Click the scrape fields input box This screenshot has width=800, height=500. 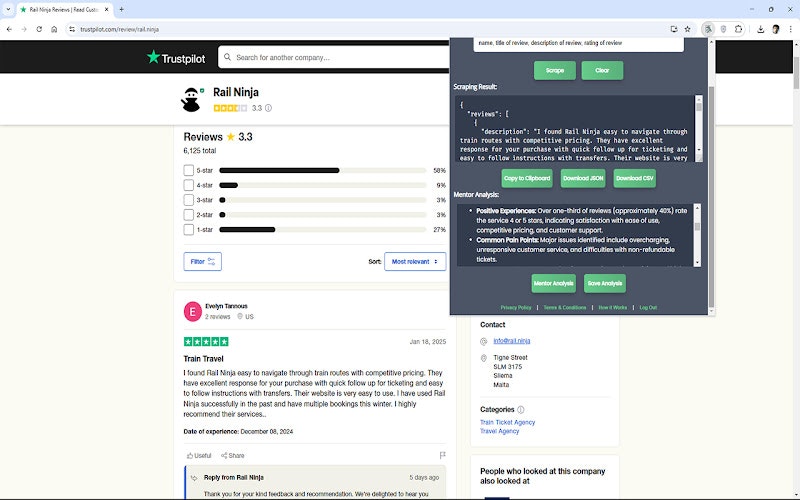pos(579,44)
